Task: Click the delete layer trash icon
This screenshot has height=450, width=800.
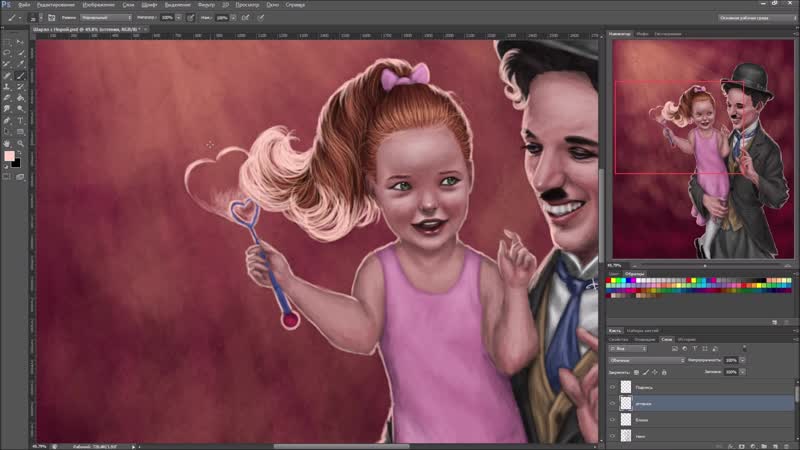Action: [786, 446]
